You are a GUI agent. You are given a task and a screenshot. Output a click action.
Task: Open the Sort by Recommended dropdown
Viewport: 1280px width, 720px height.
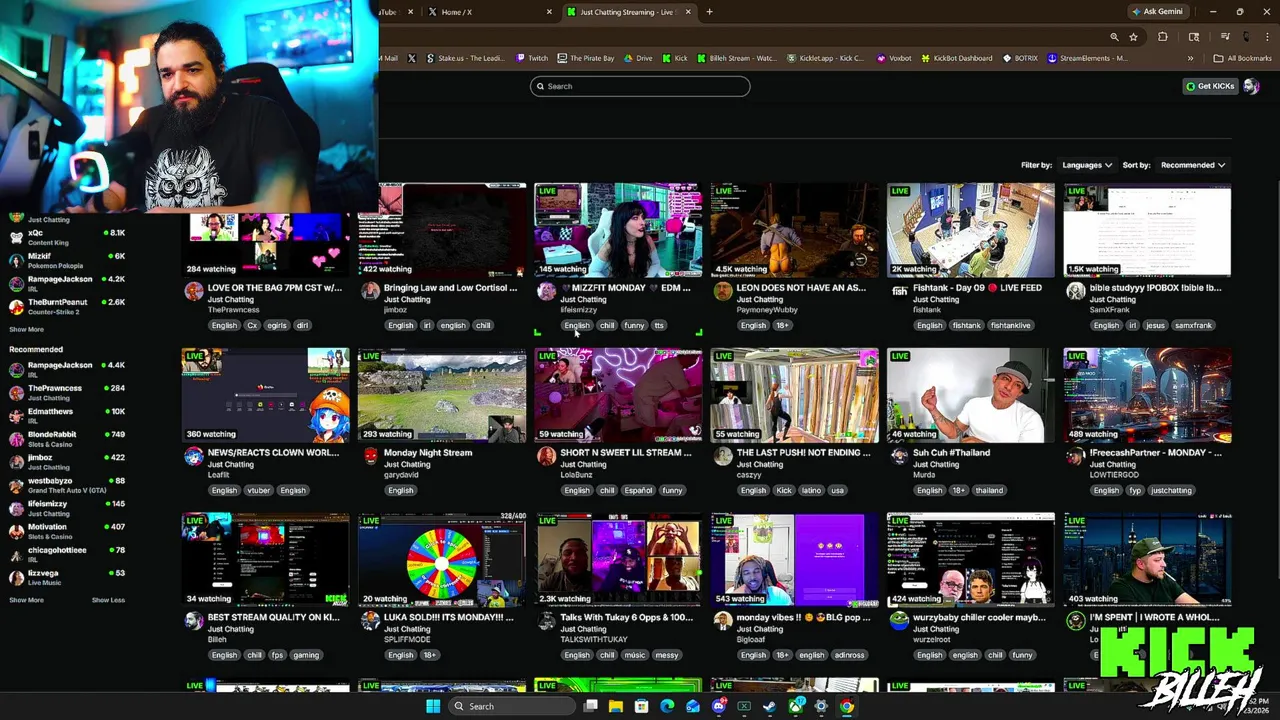[1193, 165]
